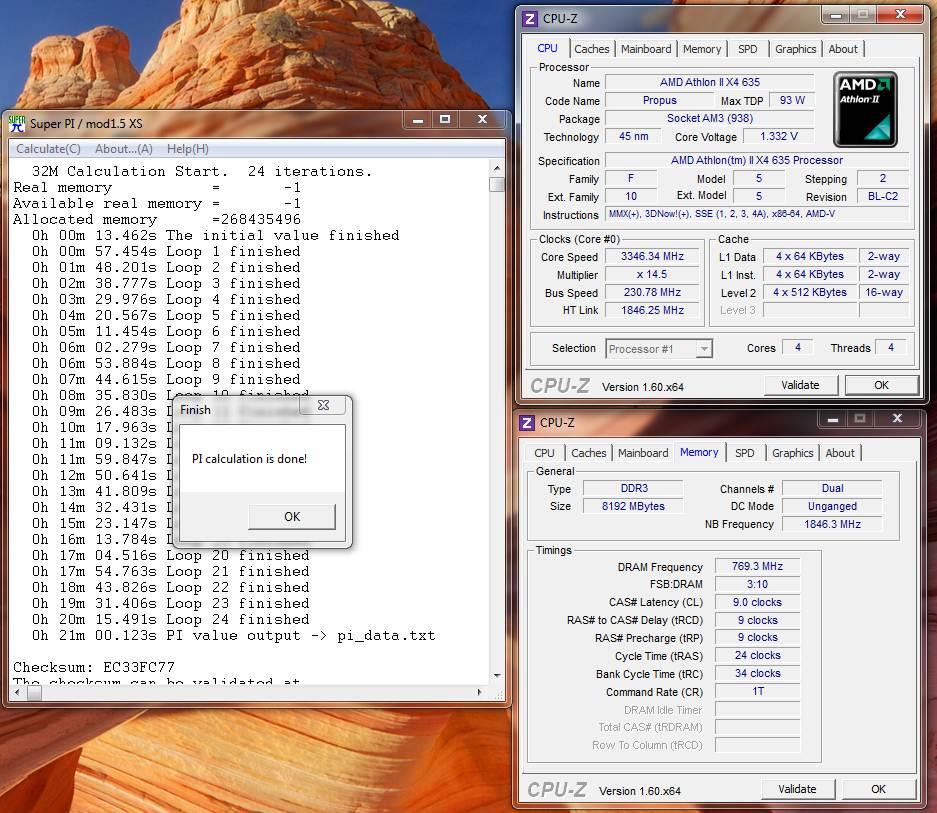Click the PI value output pi_data.txt line
Viewport: 937px width, 813px height.
coord(234,635)
